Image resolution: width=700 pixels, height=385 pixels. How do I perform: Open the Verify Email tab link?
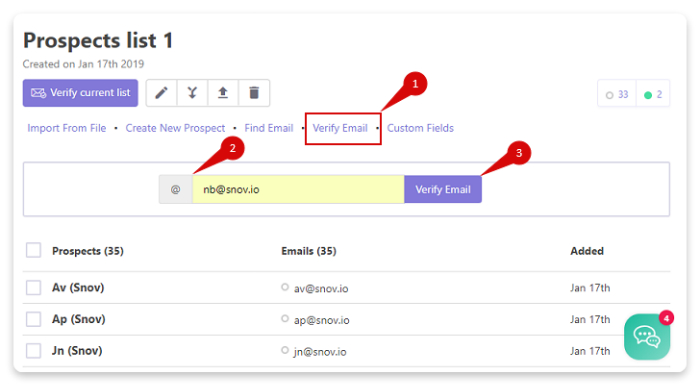point(340,128)
